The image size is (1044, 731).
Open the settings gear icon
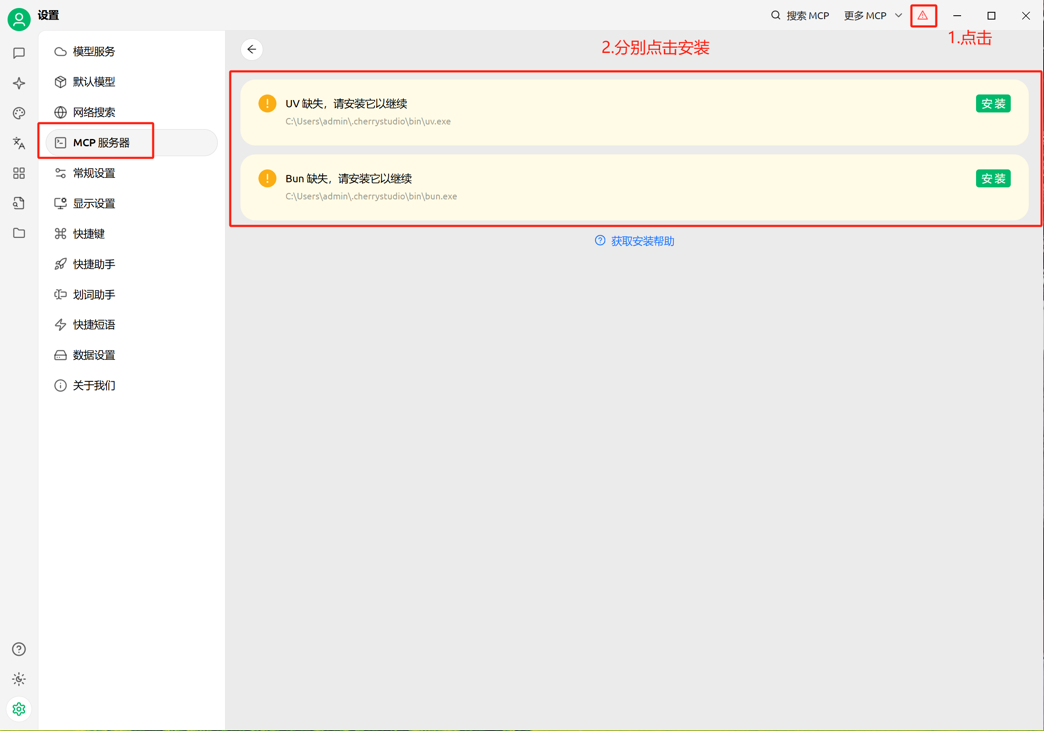(x=19, y=709)
